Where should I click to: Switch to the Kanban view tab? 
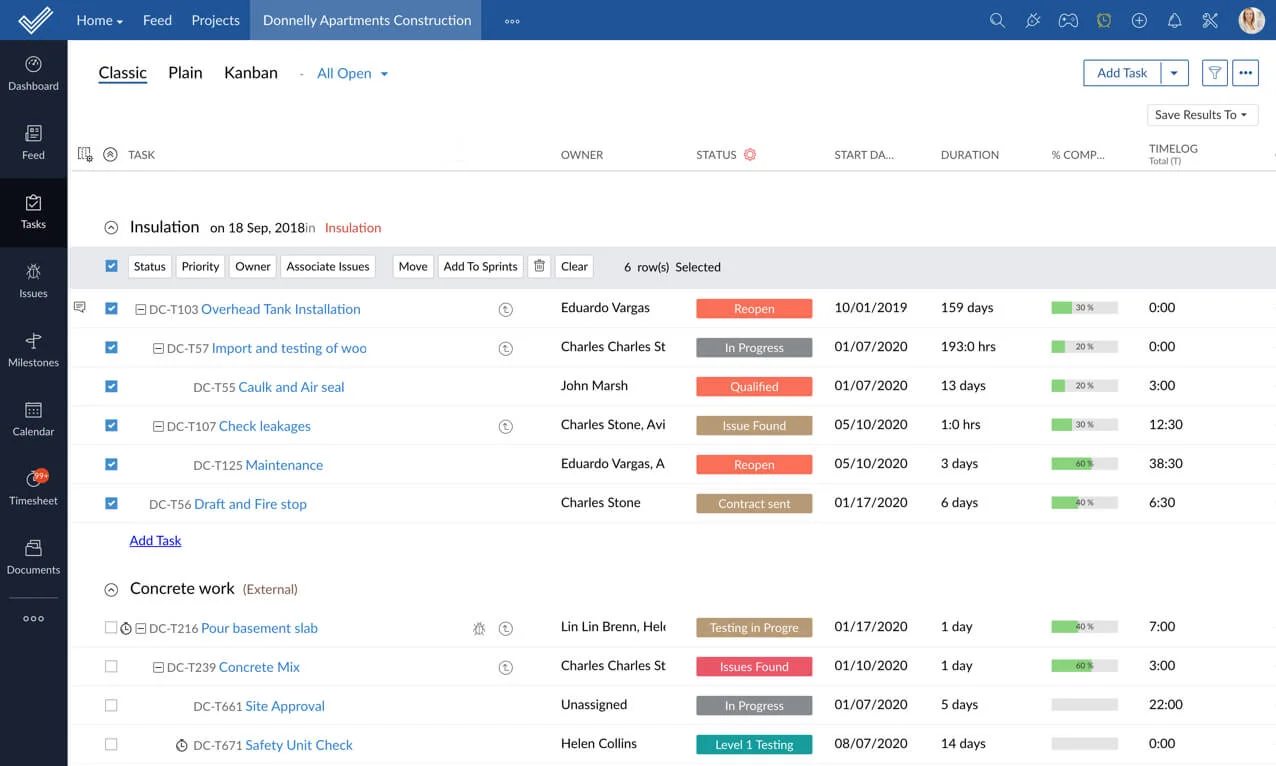pos(250,73)
